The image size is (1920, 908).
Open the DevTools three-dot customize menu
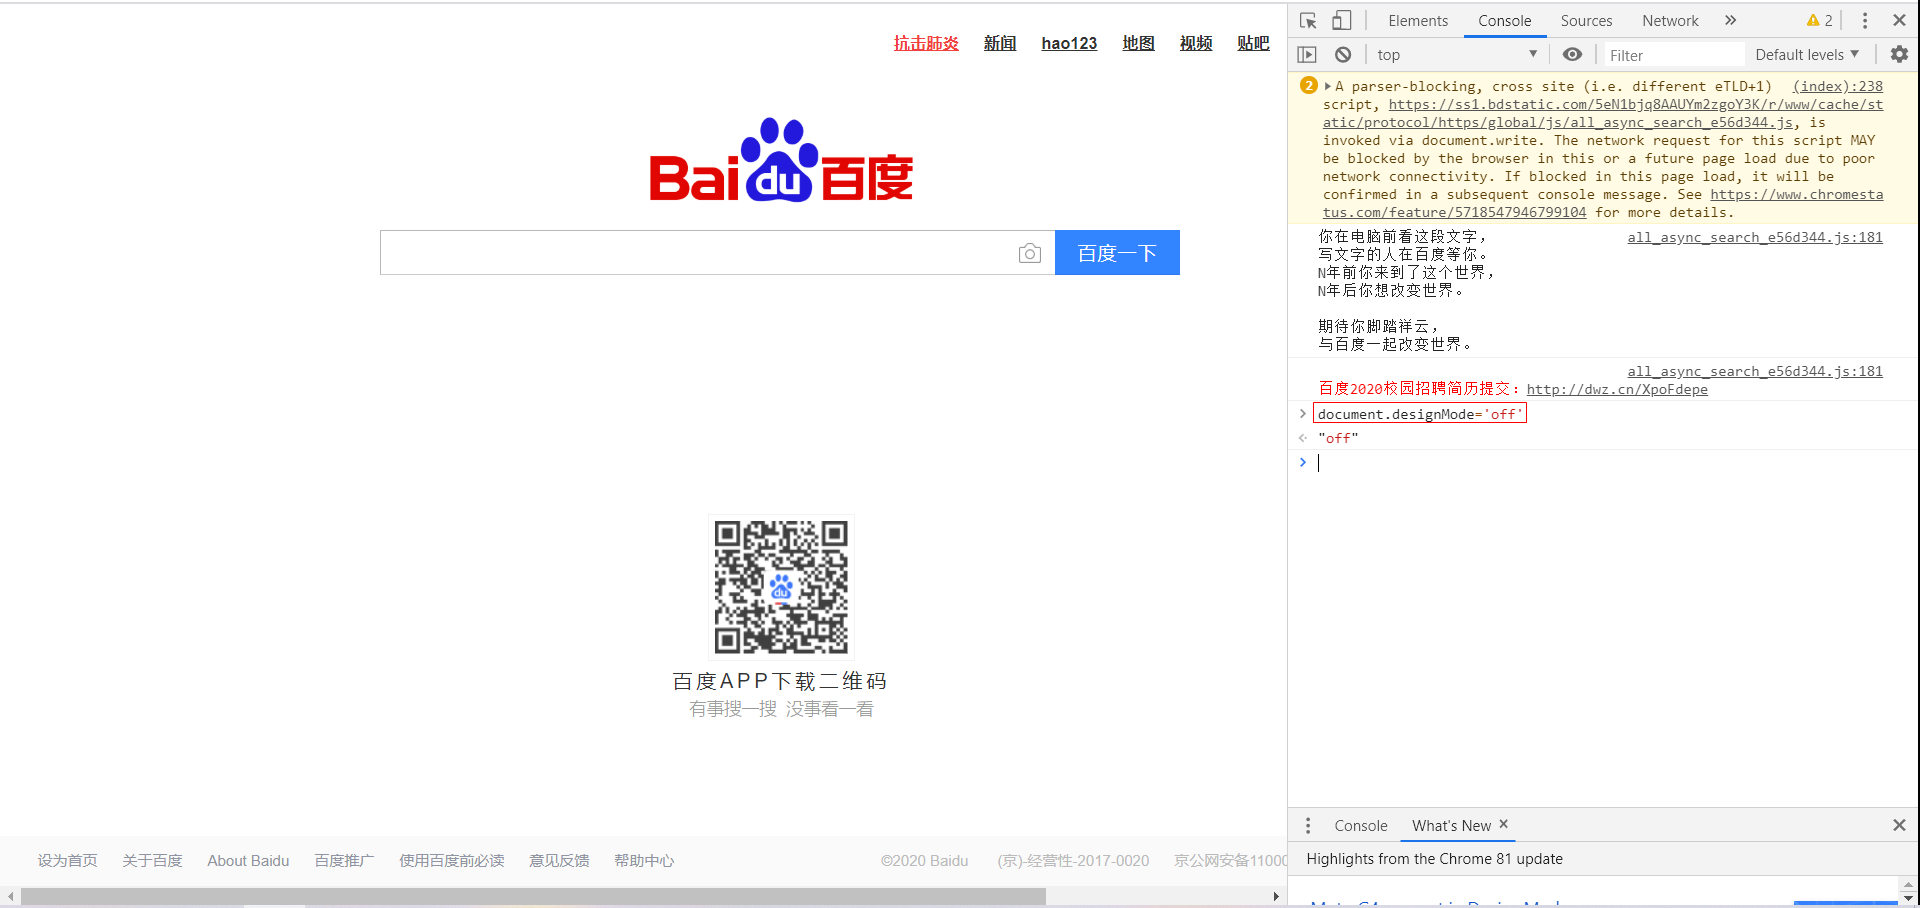(1863, 20)
